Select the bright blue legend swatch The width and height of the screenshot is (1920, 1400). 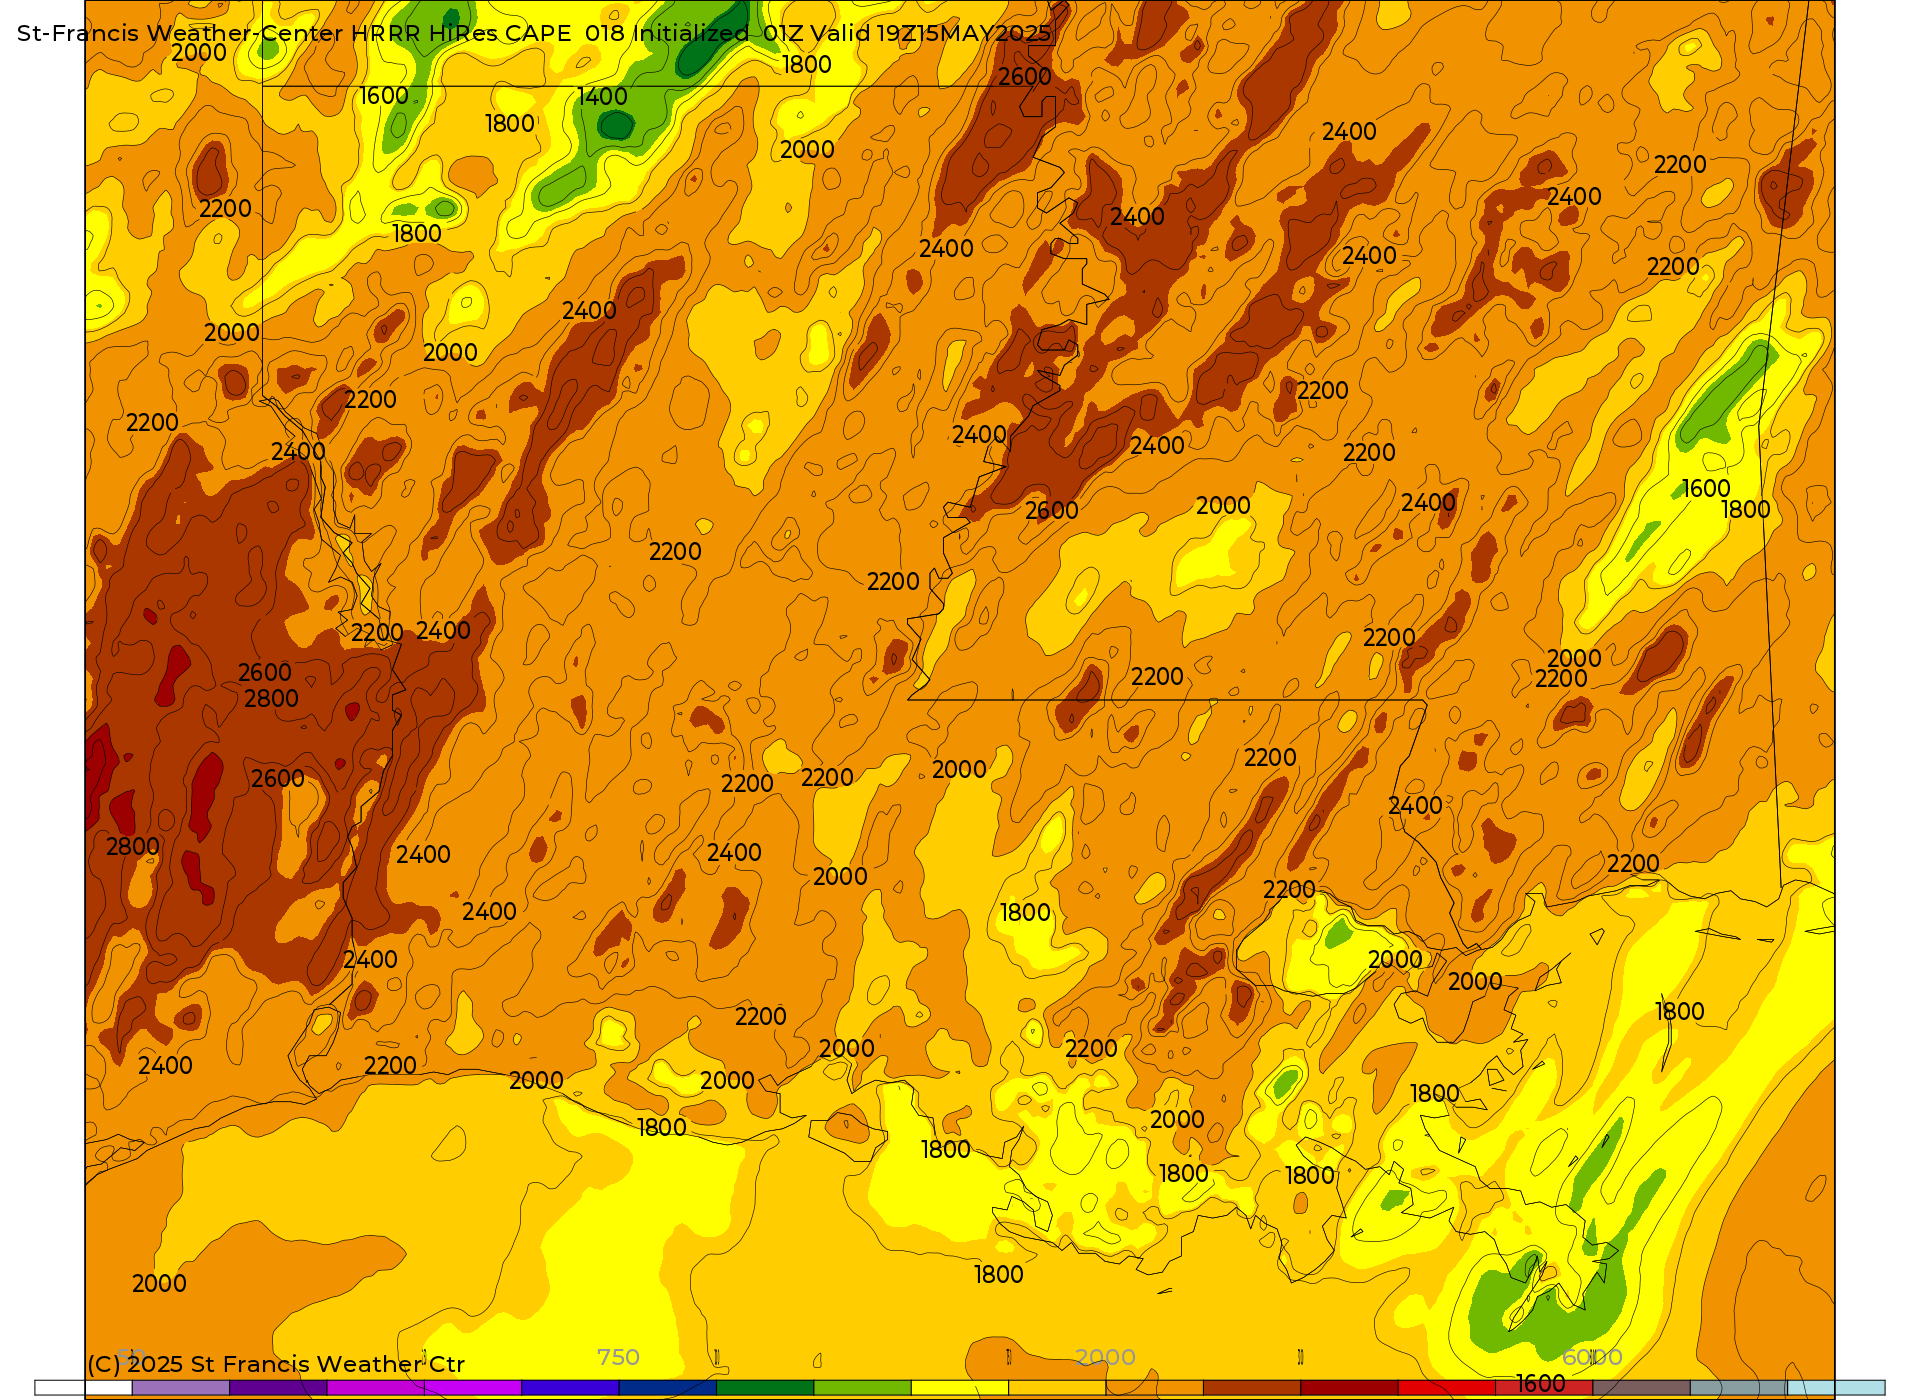point(570,1388)
